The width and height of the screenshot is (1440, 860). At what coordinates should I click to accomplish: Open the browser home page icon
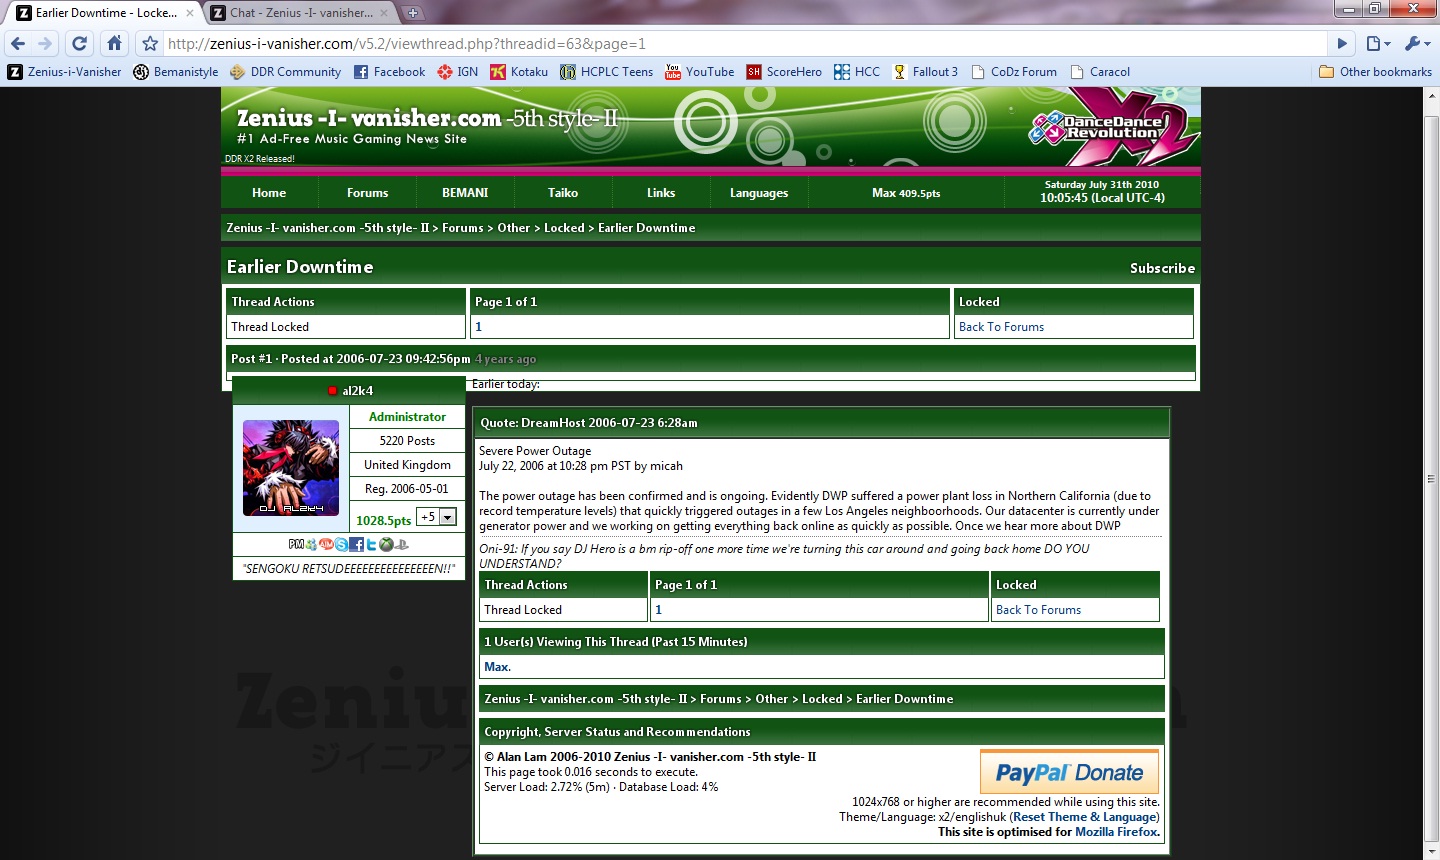[x=115, y=43]
